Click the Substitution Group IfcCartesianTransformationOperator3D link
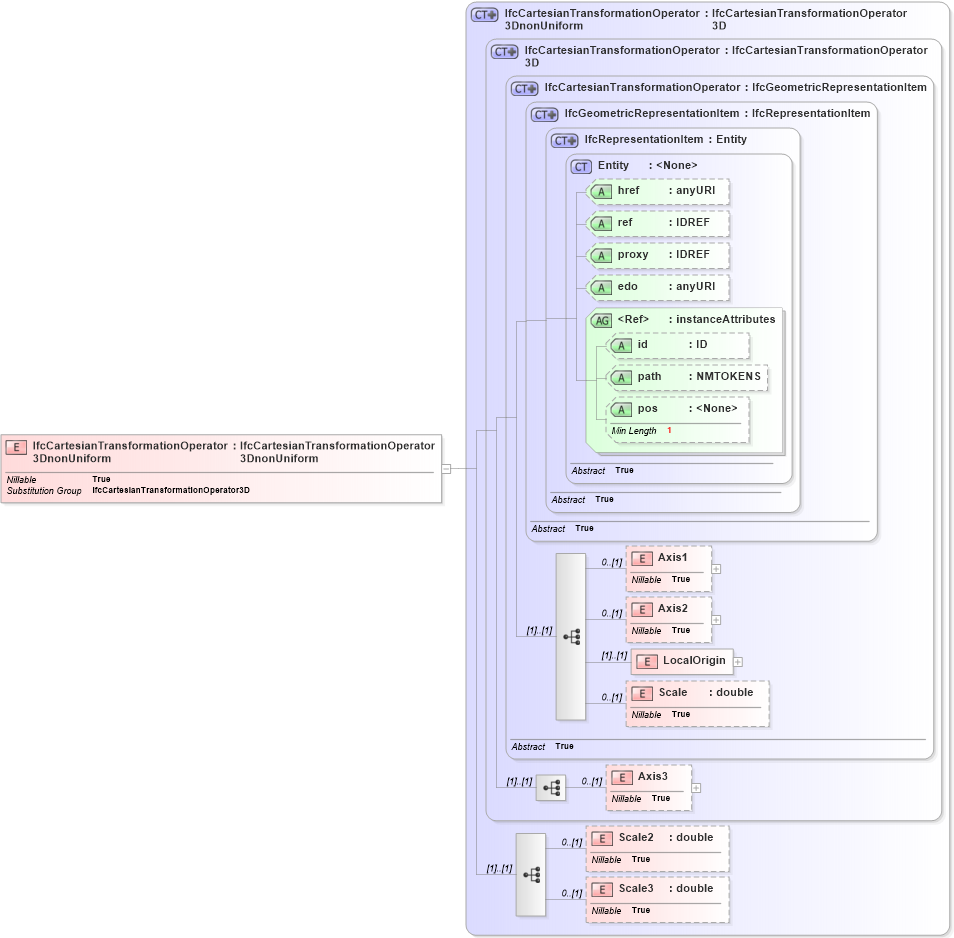The height and width of the screenshot is (938, 954). click(x=172, y=491)
